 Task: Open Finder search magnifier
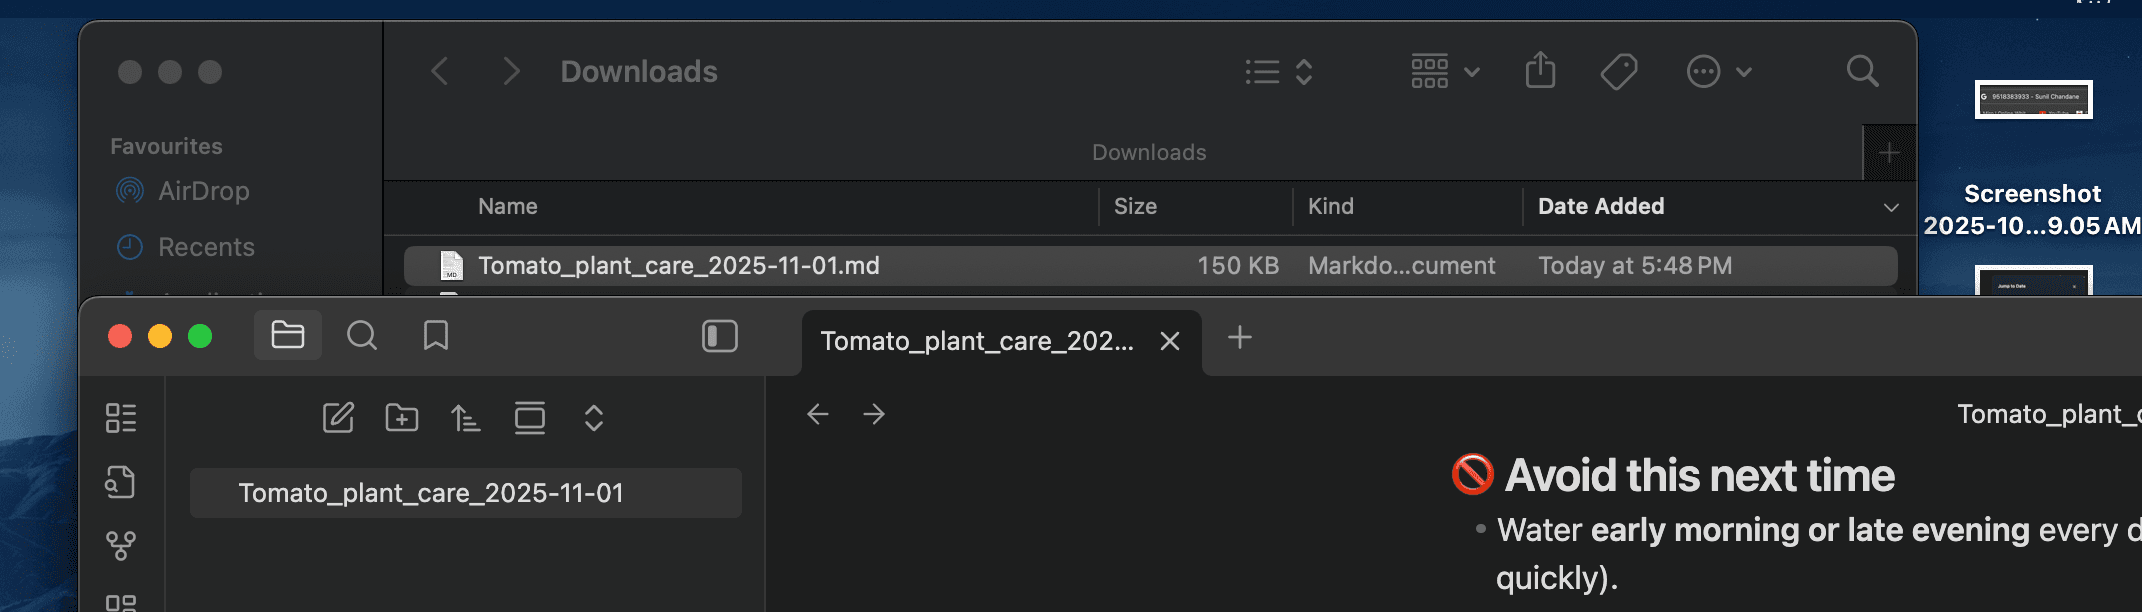(x=1862, y=71)
